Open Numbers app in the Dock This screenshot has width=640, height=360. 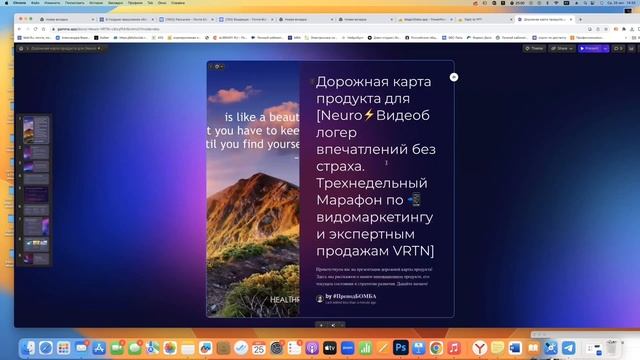(365, 348)
